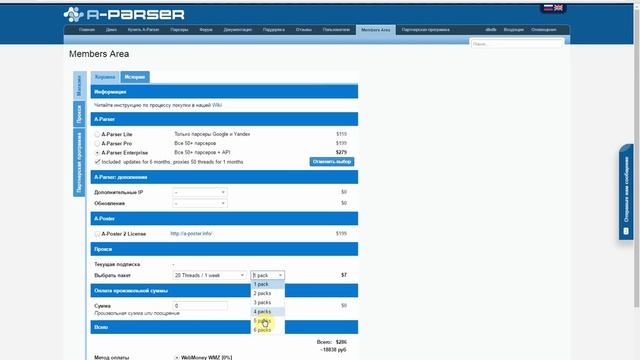Open the Демо nav item

point(111,30)
